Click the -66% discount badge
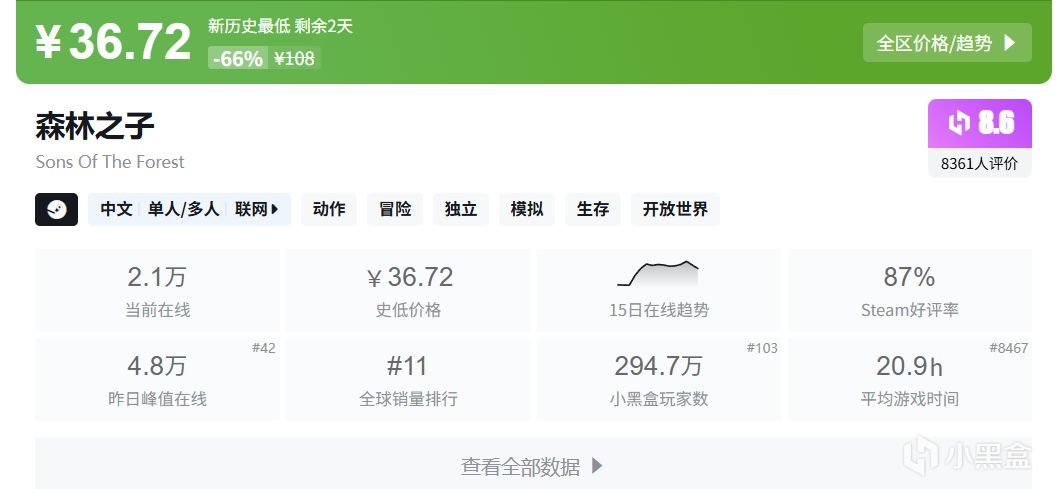Viewport: 1063px width, 489px height. (x=238, y=58)
